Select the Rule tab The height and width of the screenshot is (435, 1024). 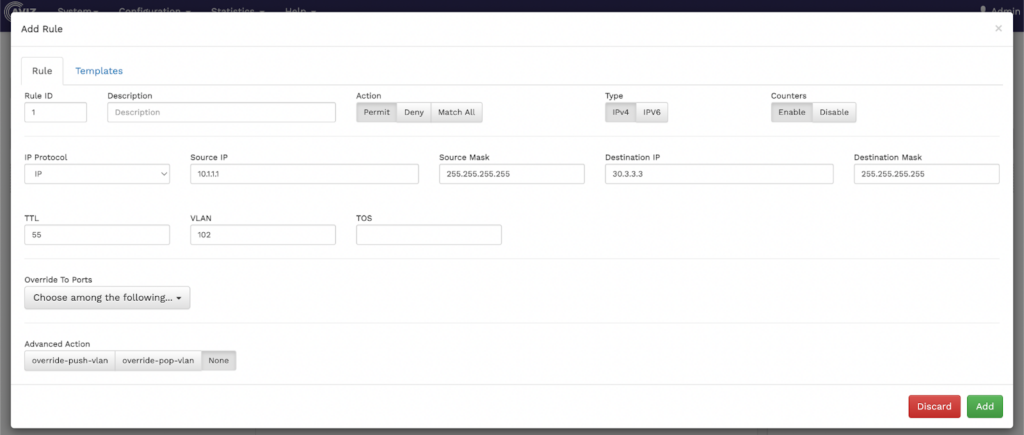42,71
